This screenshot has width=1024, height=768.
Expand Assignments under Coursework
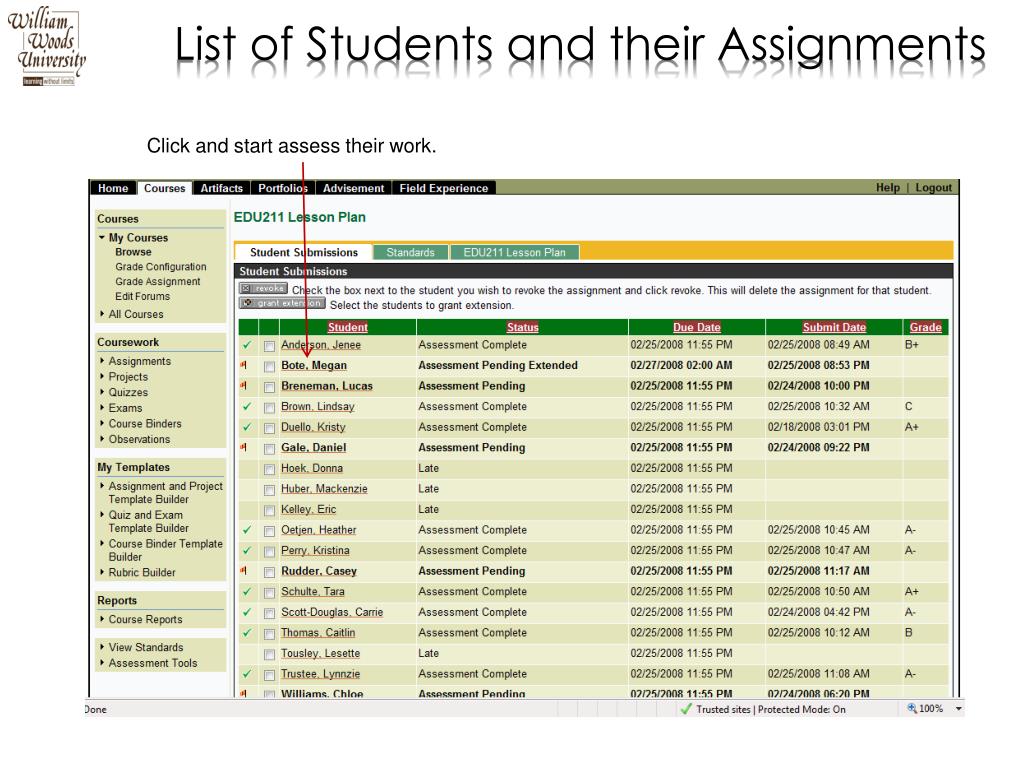click(x=102, y=360)
